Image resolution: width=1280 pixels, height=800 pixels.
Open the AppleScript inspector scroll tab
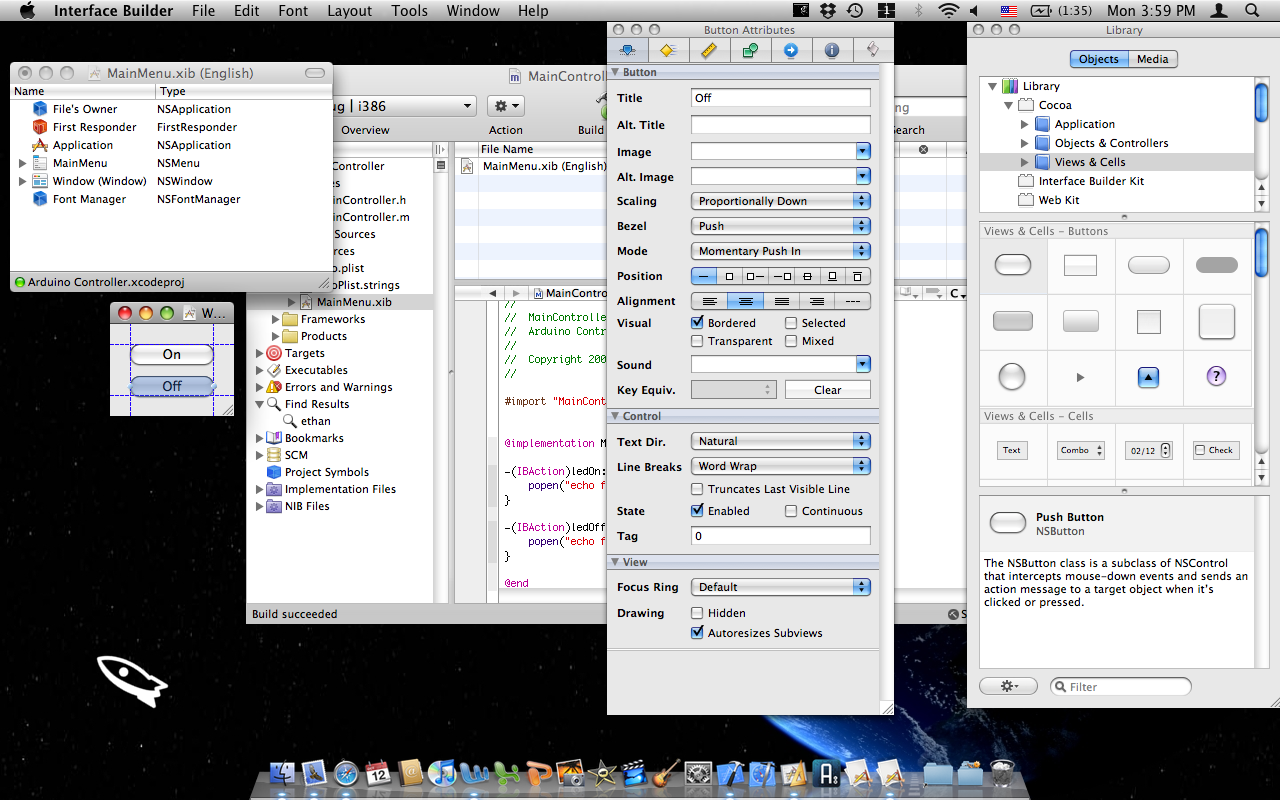tap(872, 50)
